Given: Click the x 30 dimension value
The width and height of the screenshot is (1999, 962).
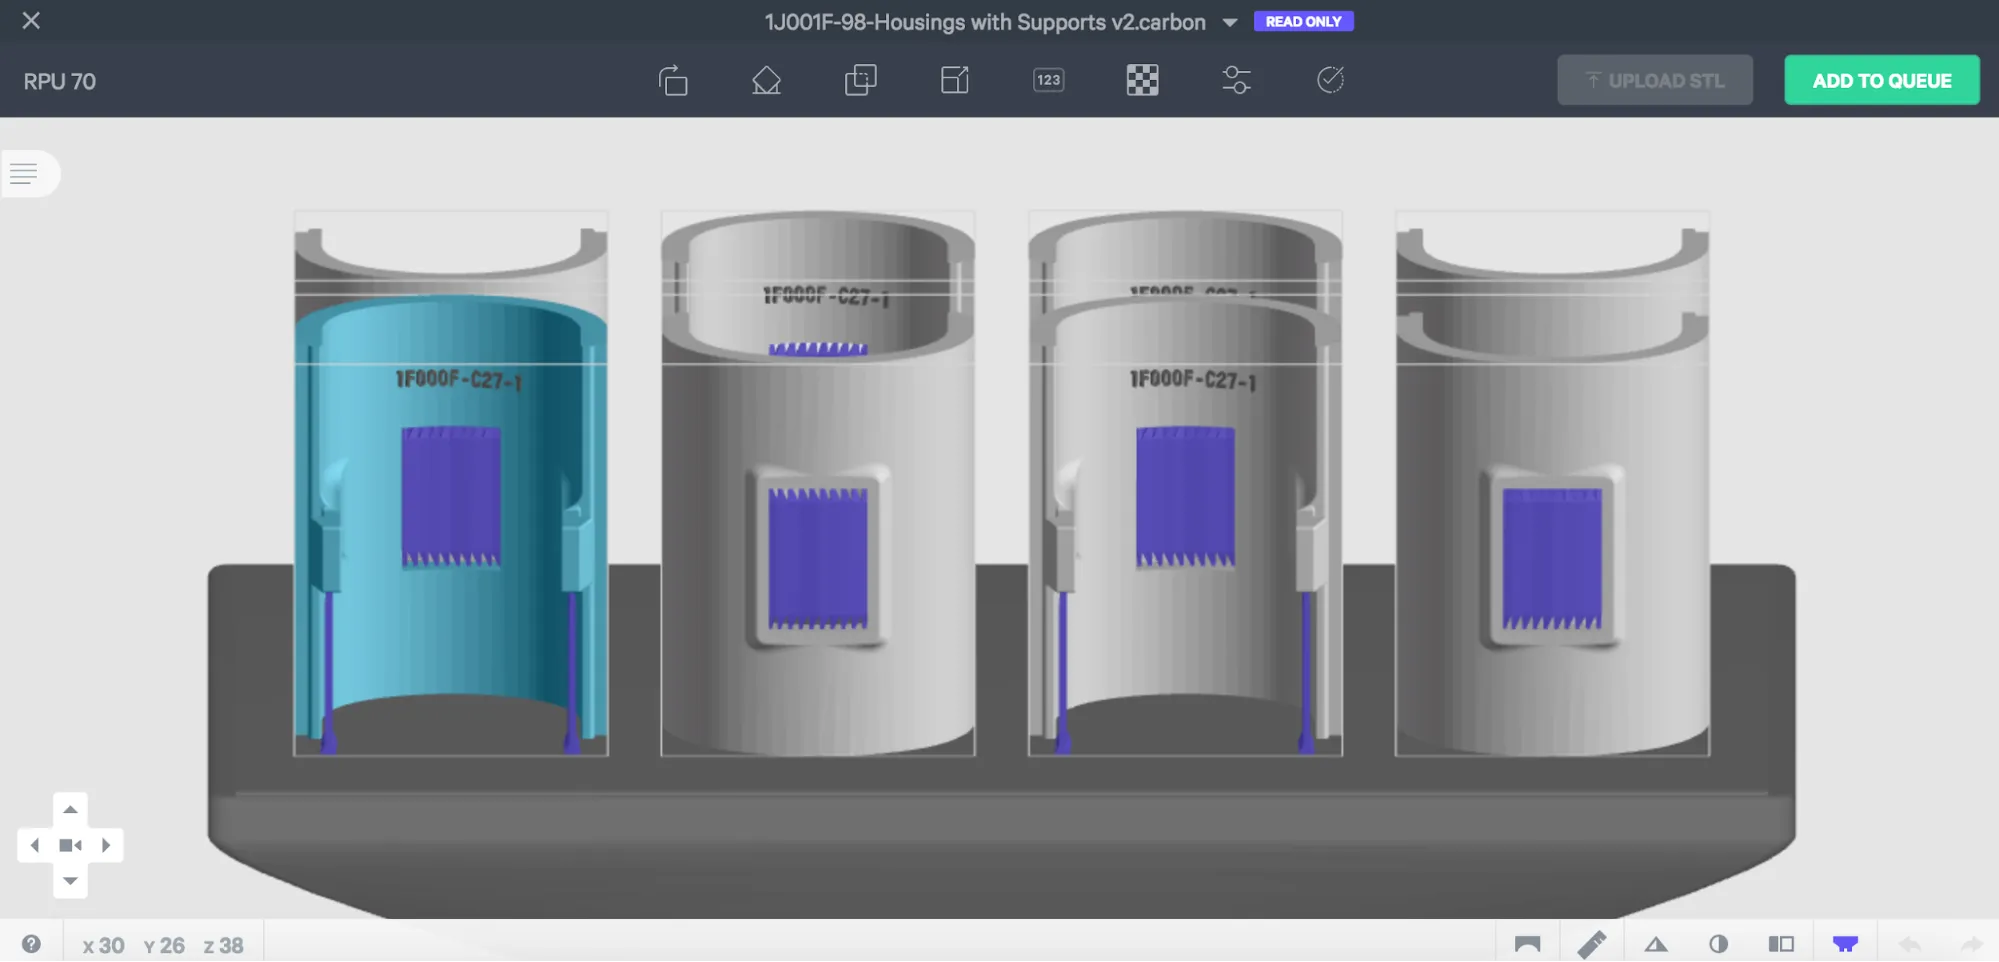Looking at the screenshot, I should point(103,945).
